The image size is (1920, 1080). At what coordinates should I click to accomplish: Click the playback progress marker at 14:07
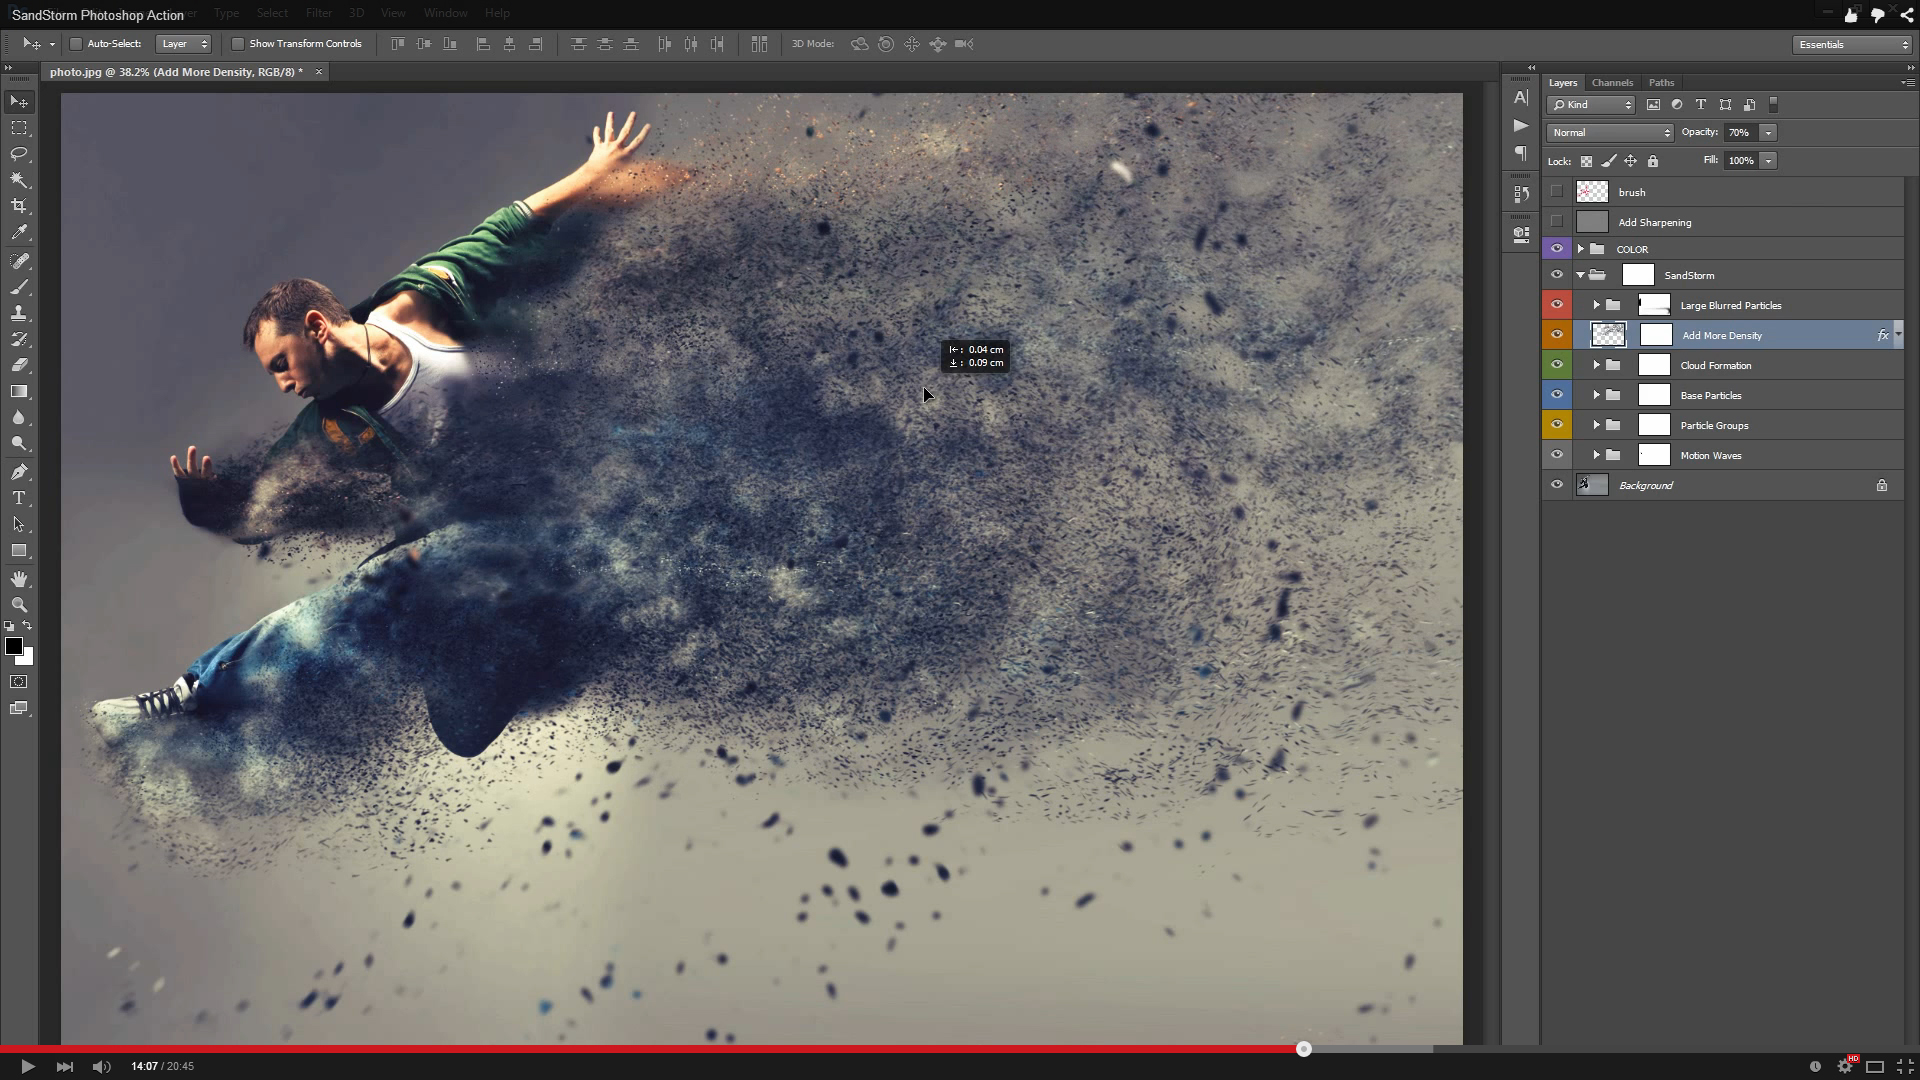coord(1305,1050)
